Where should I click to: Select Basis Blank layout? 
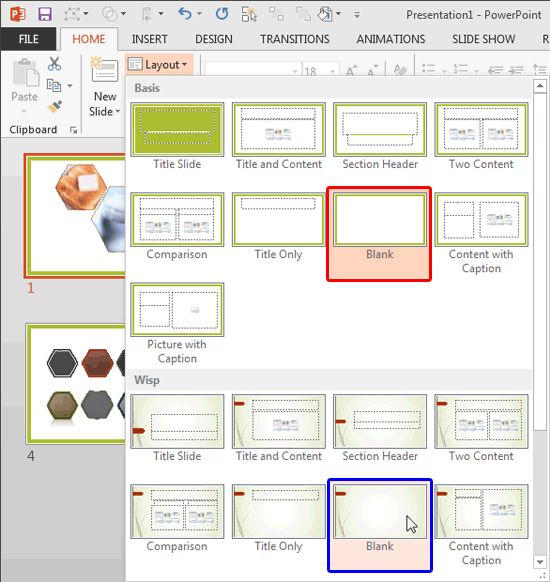point(379,234)
